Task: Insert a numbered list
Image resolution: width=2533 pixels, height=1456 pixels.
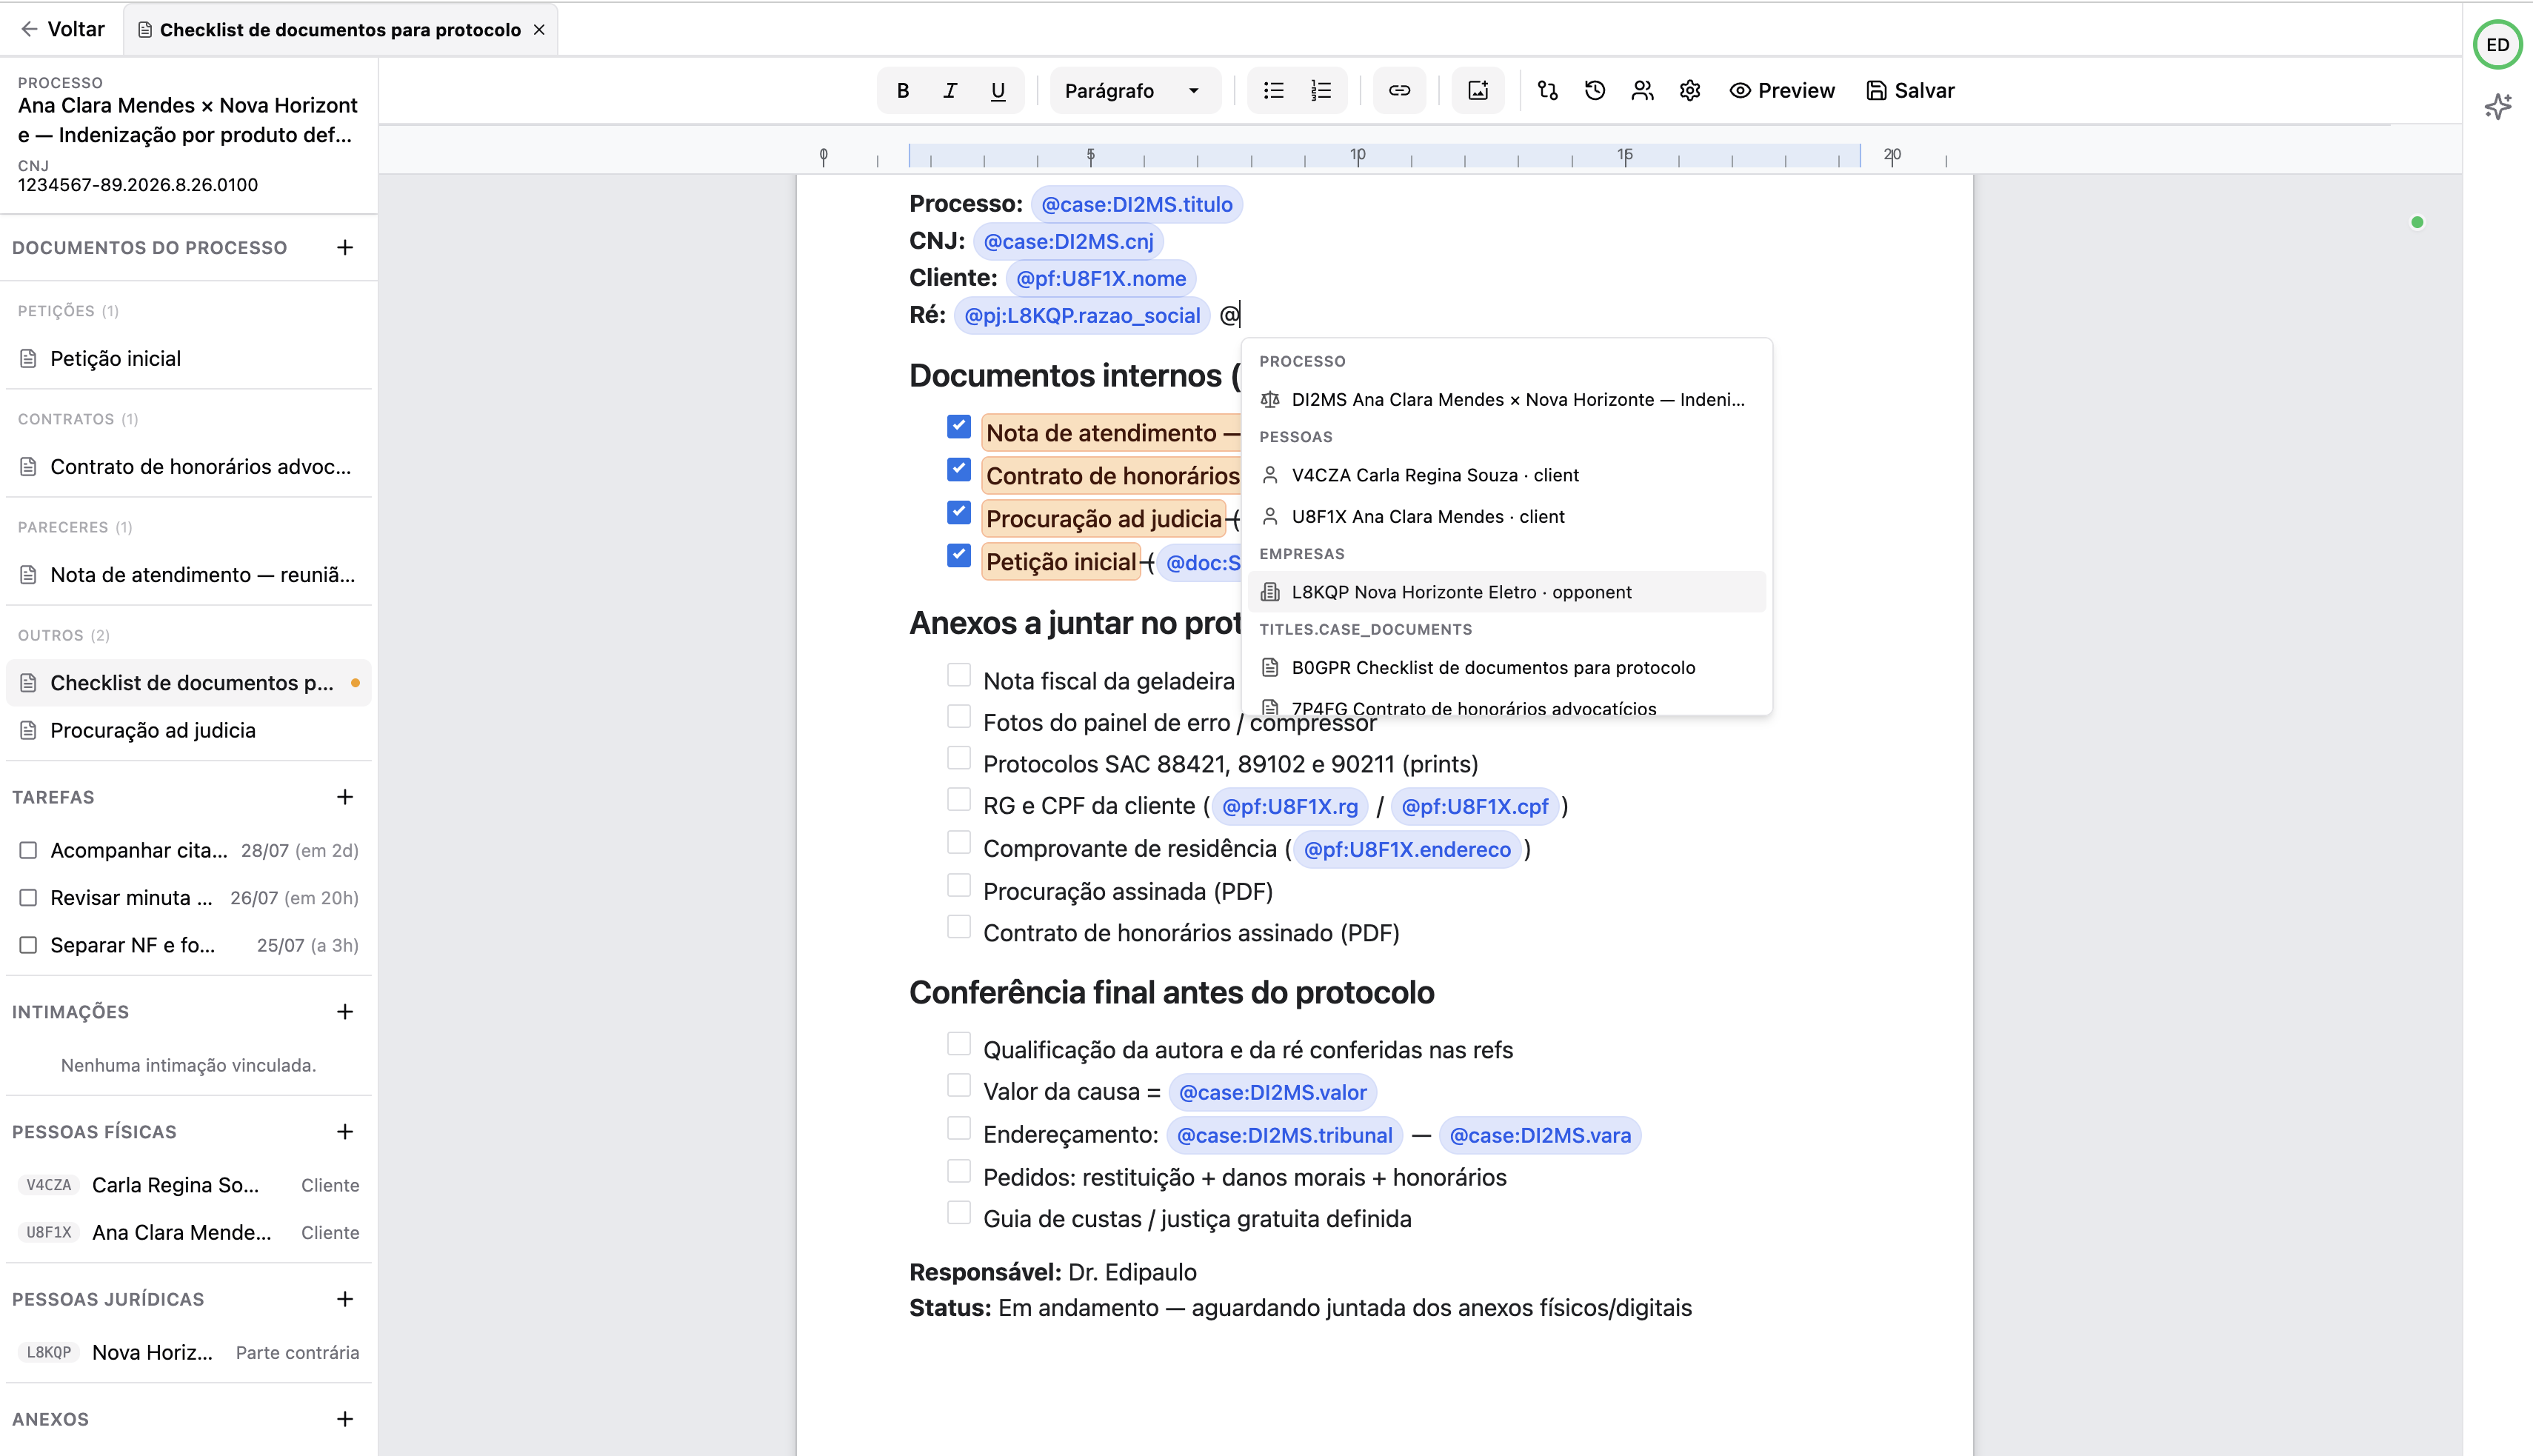Action: click(1321, 91)
